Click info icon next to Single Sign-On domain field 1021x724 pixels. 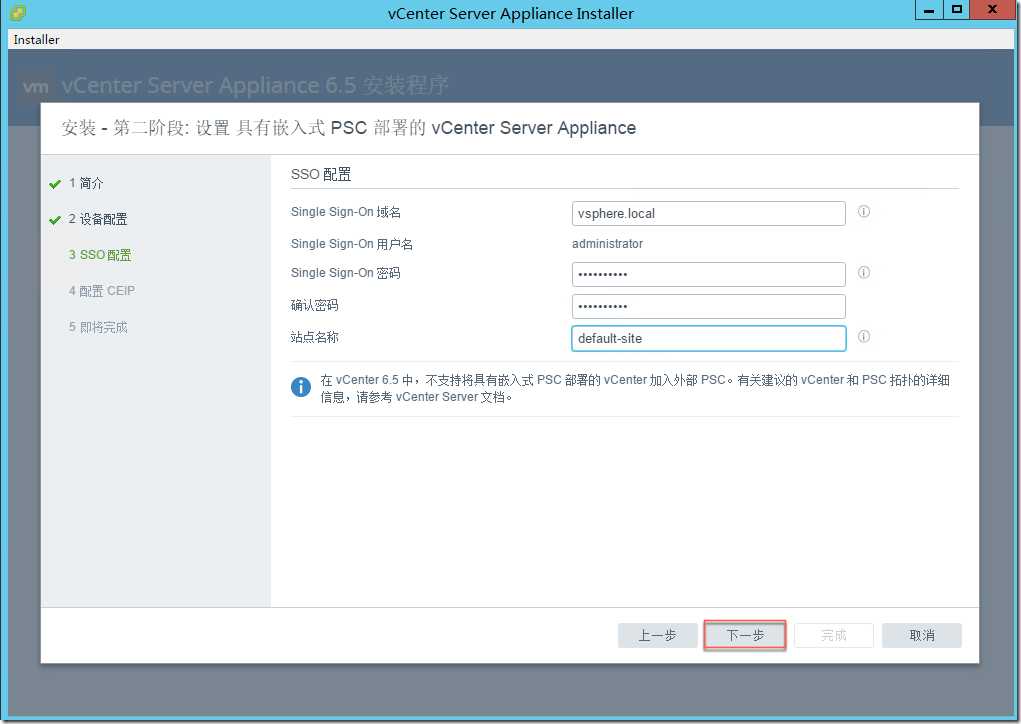pyautogui.click(x=863, y=212)
